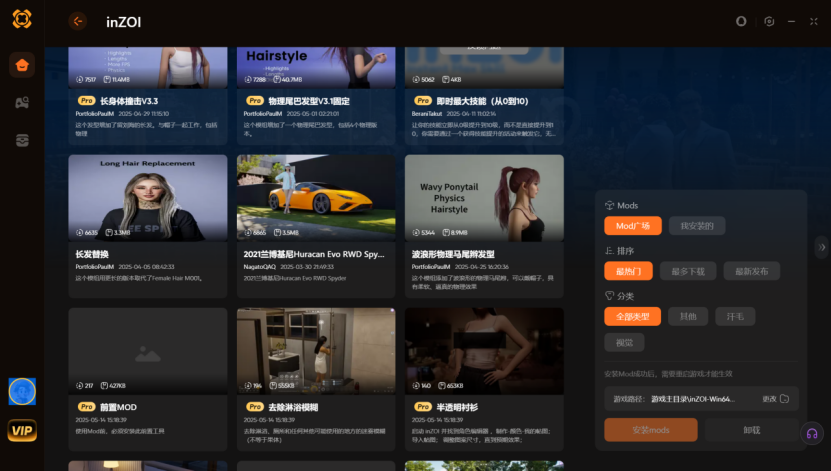Image resolution: width=831 pixels, height=471 pixels.
Task: Click the inZOI page title
Action: point(123,22)
